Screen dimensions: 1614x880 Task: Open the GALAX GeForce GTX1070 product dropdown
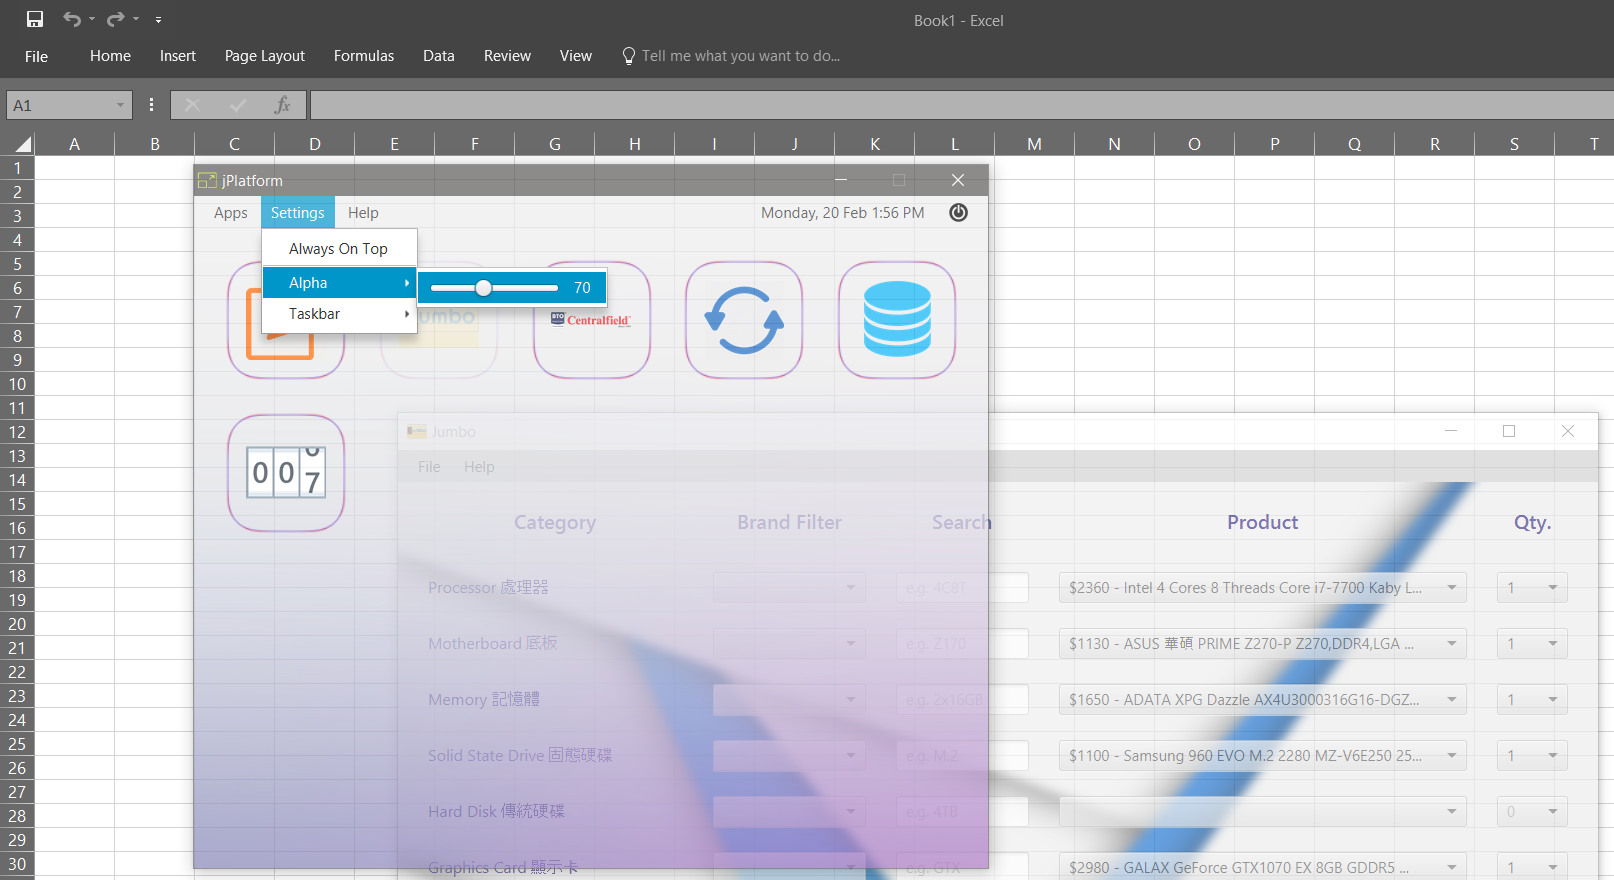tap(1263, 866)
